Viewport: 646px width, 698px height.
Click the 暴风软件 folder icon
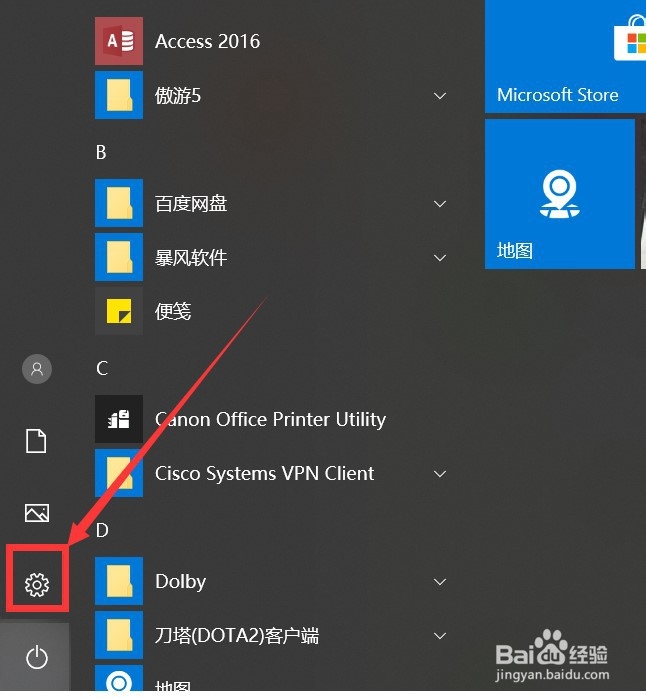(x=119, y=257)
